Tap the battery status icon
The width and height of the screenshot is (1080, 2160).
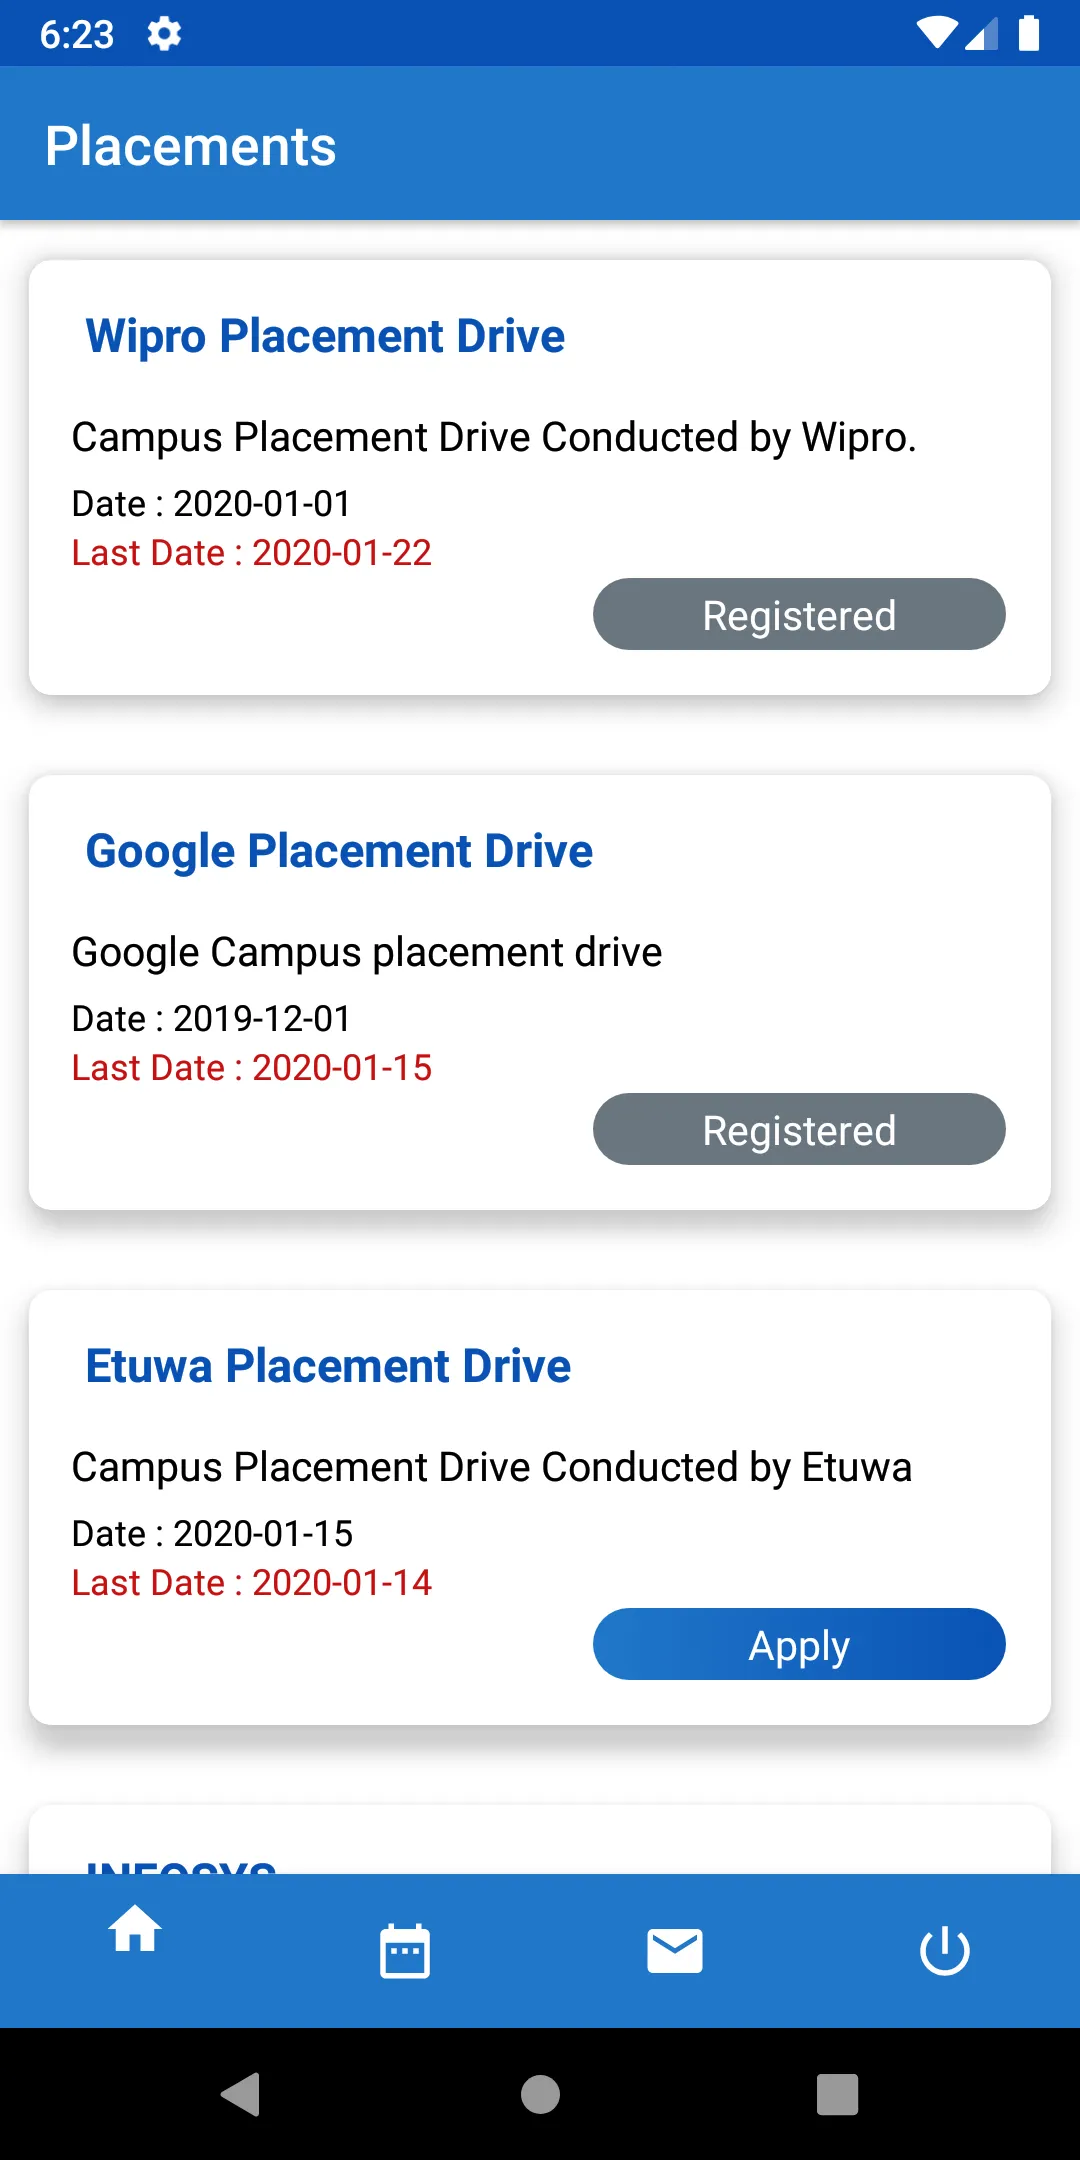tap(1028, 34)
